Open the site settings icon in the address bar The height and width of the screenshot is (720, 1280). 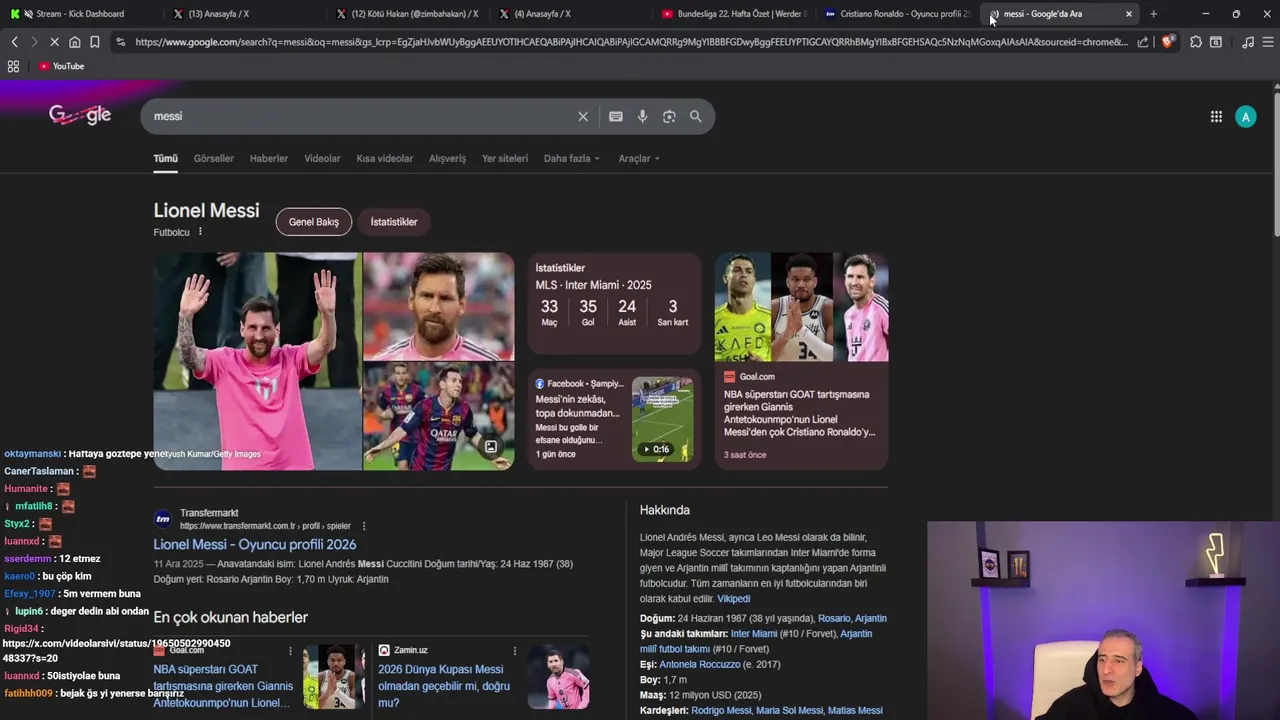click(x=120, y=42)
